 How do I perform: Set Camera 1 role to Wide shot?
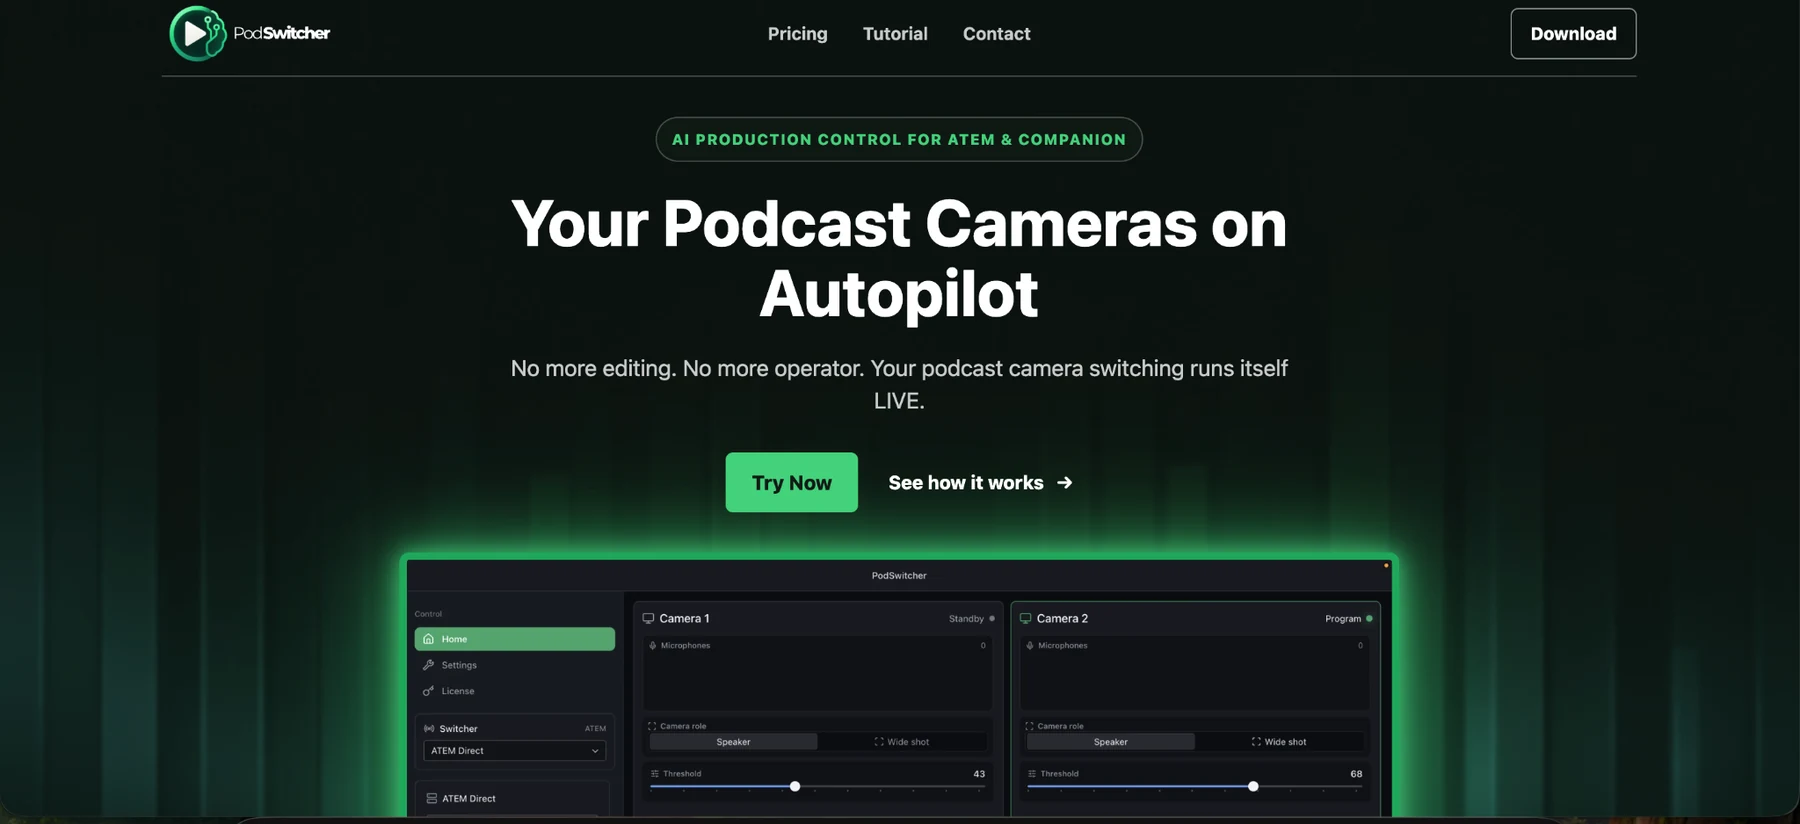tap(902, 742)
